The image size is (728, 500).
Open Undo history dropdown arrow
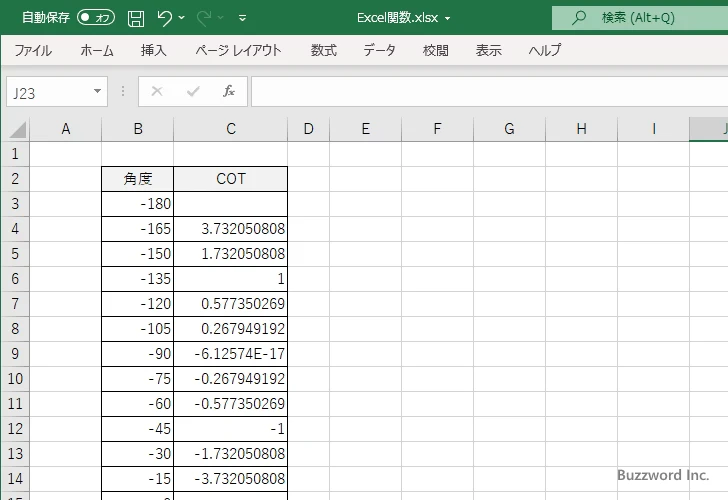[182, 18]
